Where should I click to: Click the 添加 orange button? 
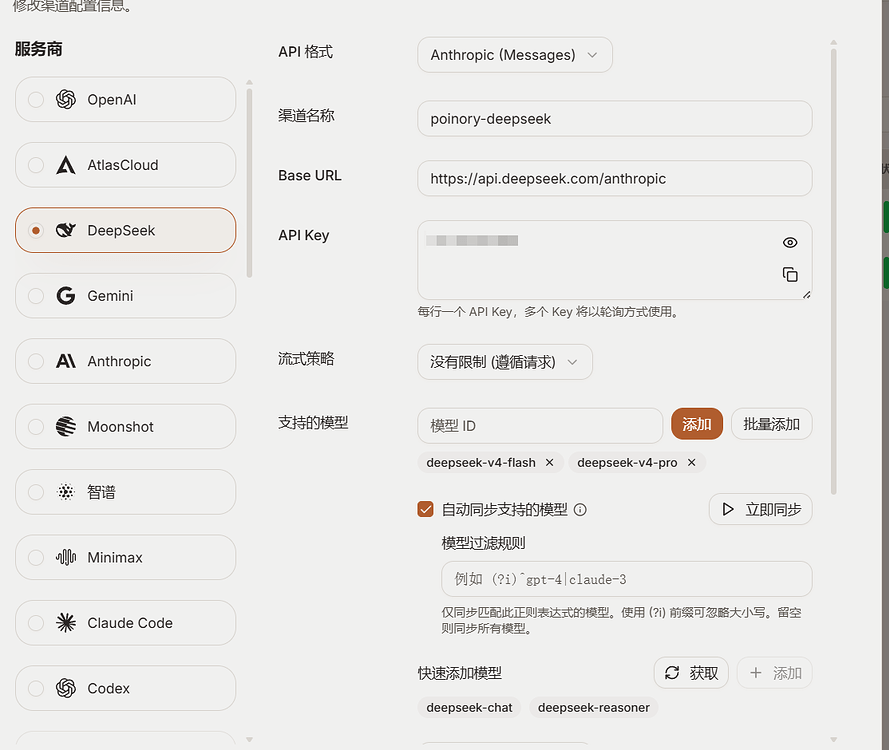point(697,424)
